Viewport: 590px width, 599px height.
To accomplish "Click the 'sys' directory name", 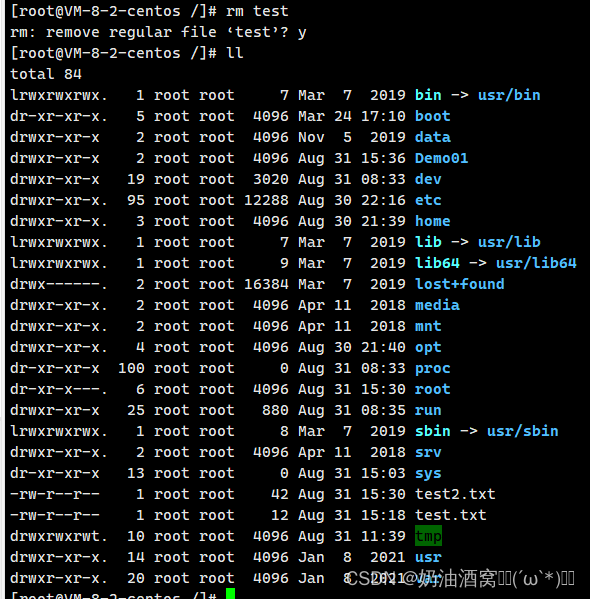I will 428,474.
